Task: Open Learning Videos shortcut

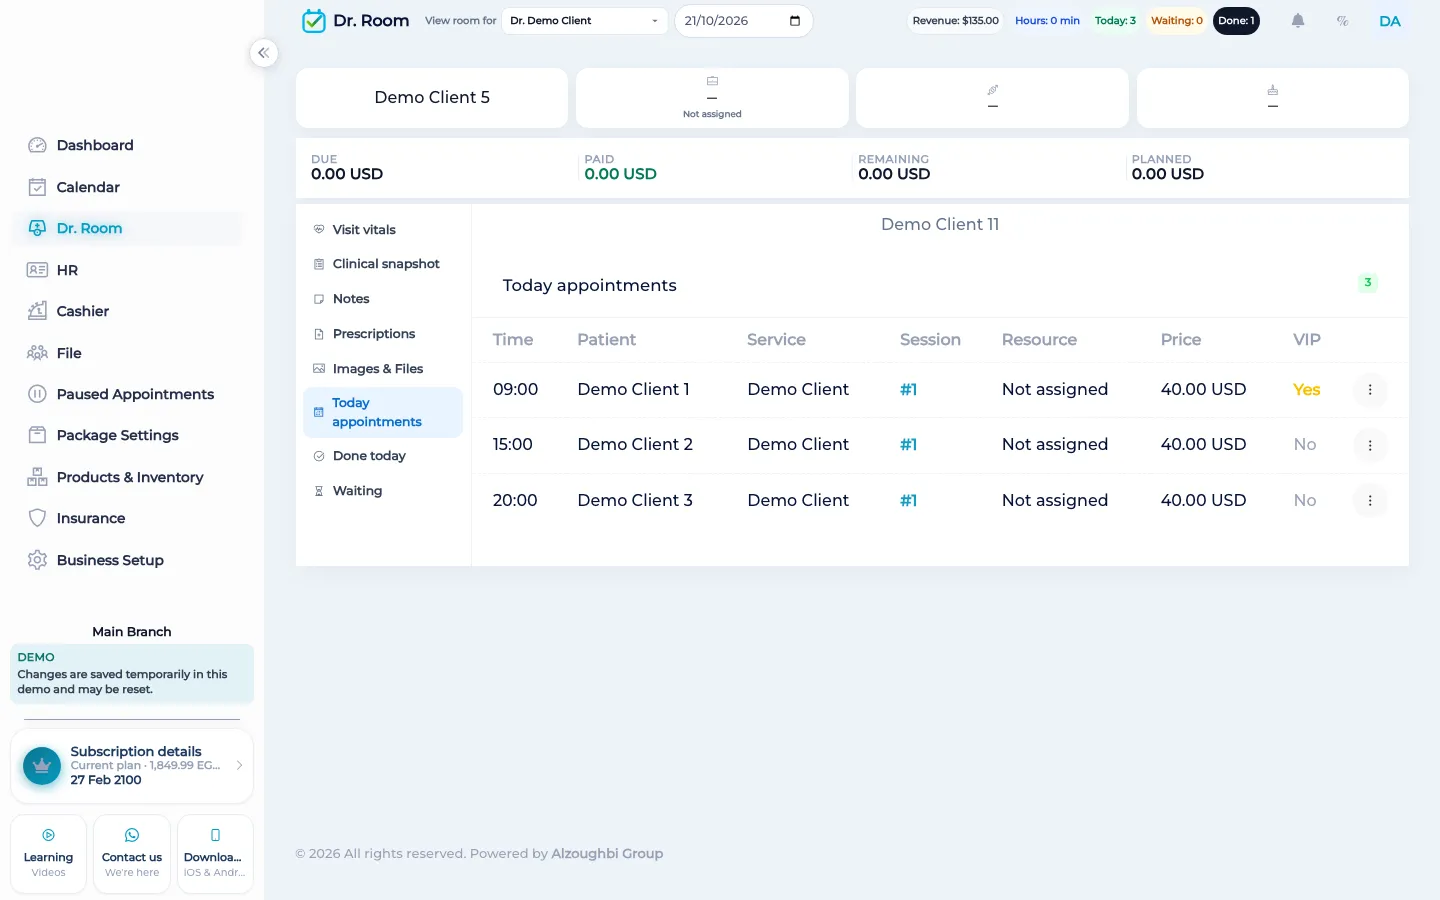Action: 48,854
